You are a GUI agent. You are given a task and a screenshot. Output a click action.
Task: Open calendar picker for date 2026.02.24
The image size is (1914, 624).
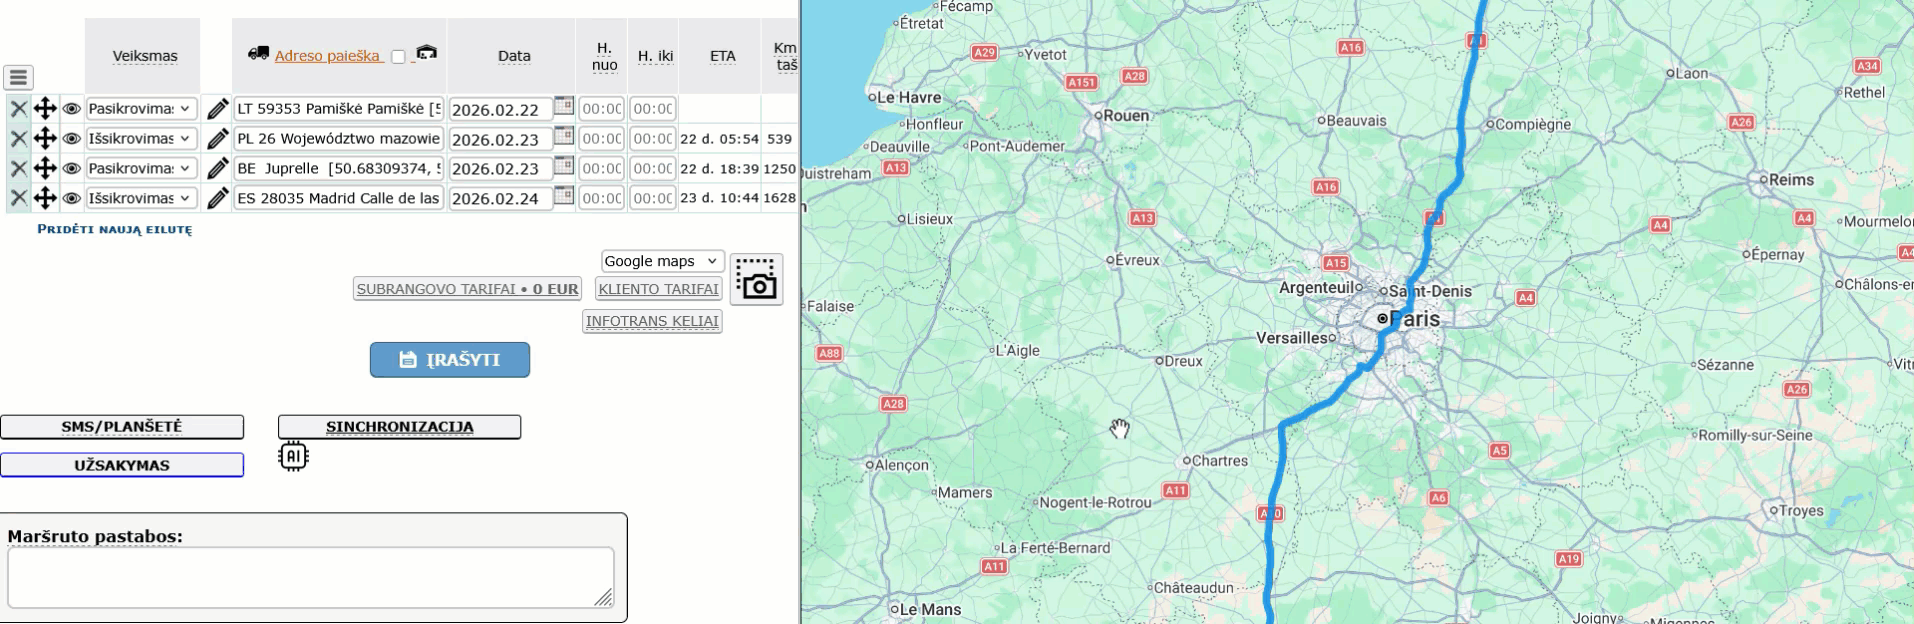click(564, 195)
